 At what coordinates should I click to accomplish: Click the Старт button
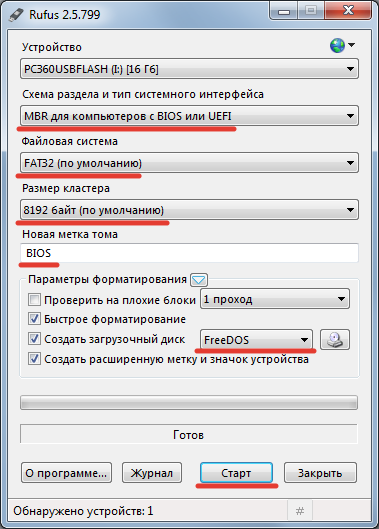coord(236,473)
